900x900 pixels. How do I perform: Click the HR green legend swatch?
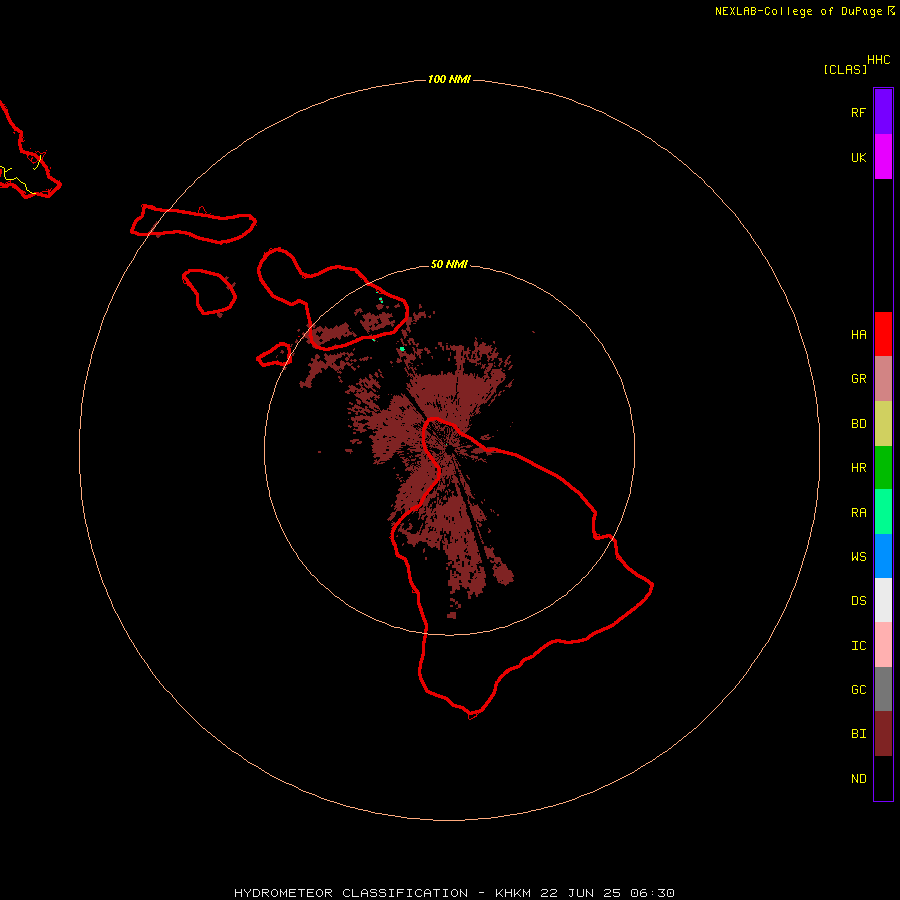point(883,468)
